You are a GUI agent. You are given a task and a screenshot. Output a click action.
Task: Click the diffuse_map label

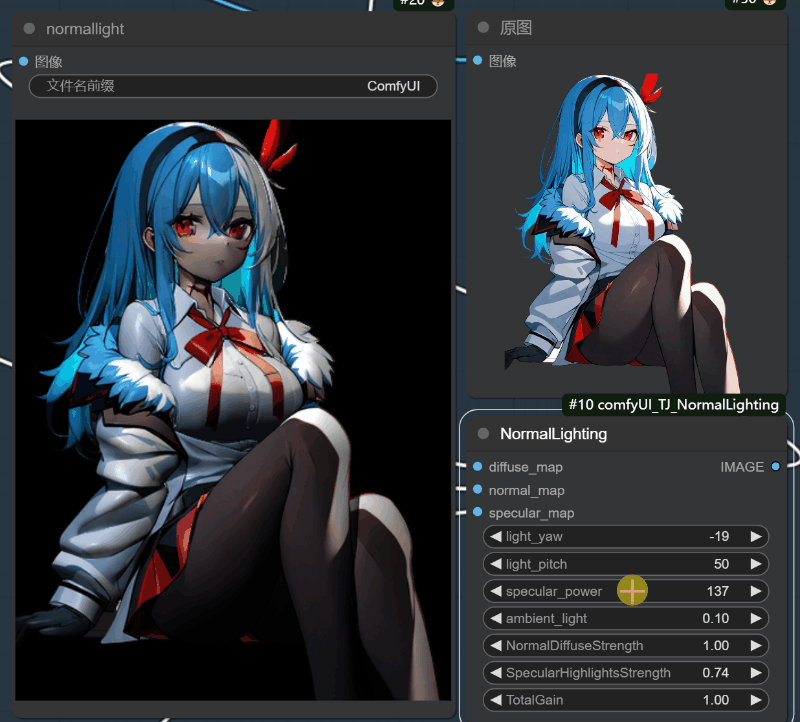tap(526, 467)
